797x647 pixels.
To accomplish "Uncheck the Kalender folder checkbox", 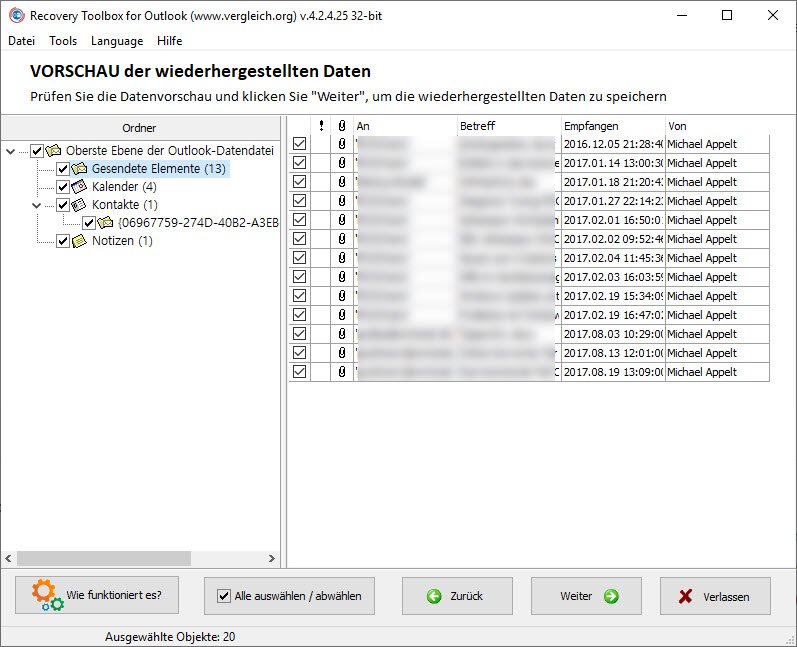I will point(63,187).
